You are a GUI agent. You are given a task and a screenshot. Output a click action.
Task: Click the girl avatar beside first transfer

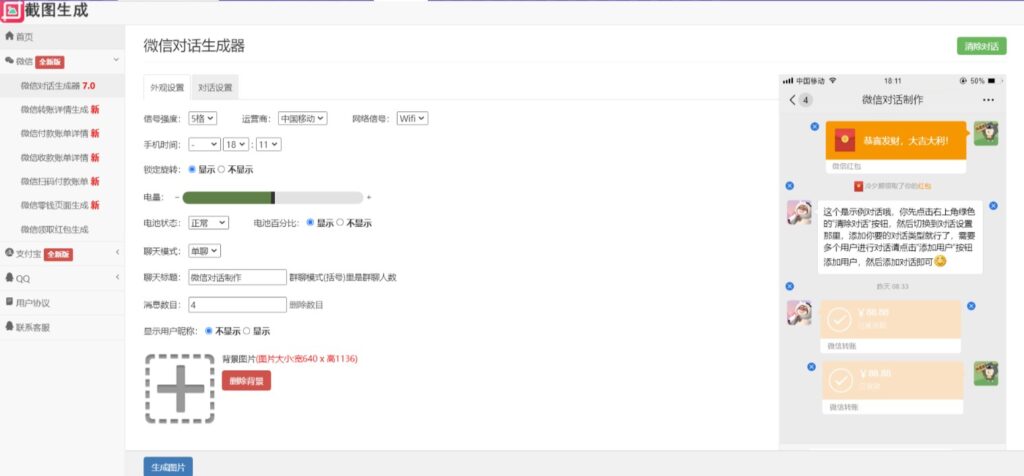799,313
